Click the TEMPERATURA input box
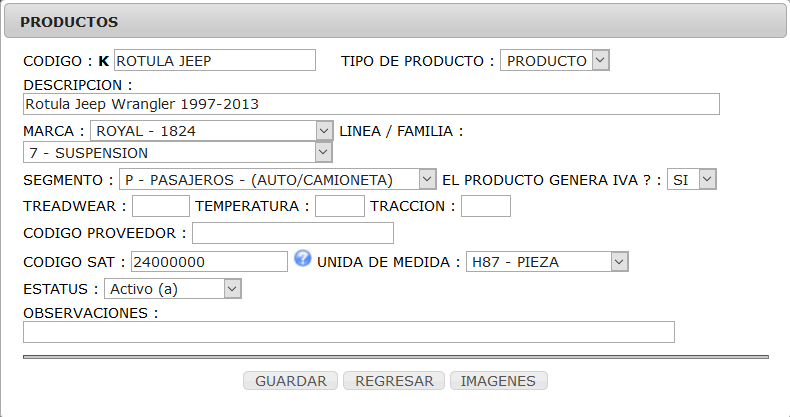 tap(340, 206)
